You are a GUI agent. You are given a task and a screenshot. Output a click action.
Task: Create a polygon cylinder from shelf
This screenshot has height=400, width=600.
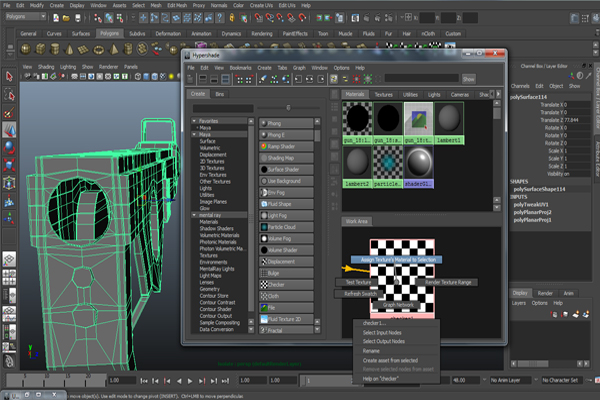tap(55, 49)
